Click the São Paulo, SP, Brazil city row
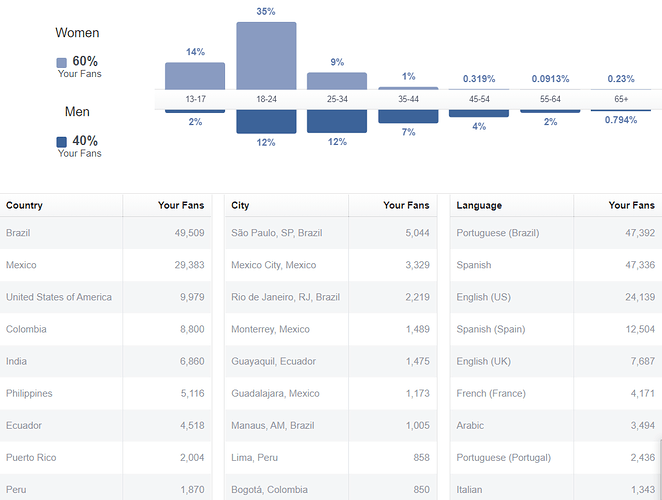 [x=330, y=233]
